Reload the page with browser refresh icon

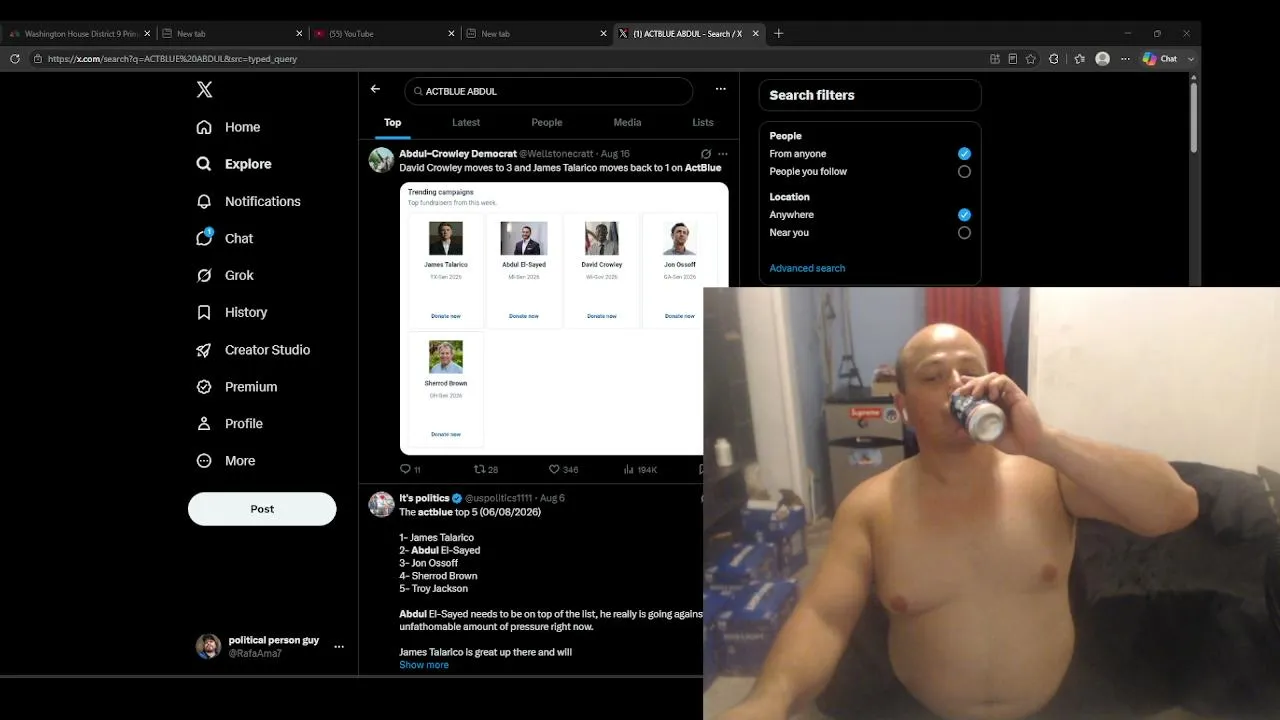[x=15, y=59]
